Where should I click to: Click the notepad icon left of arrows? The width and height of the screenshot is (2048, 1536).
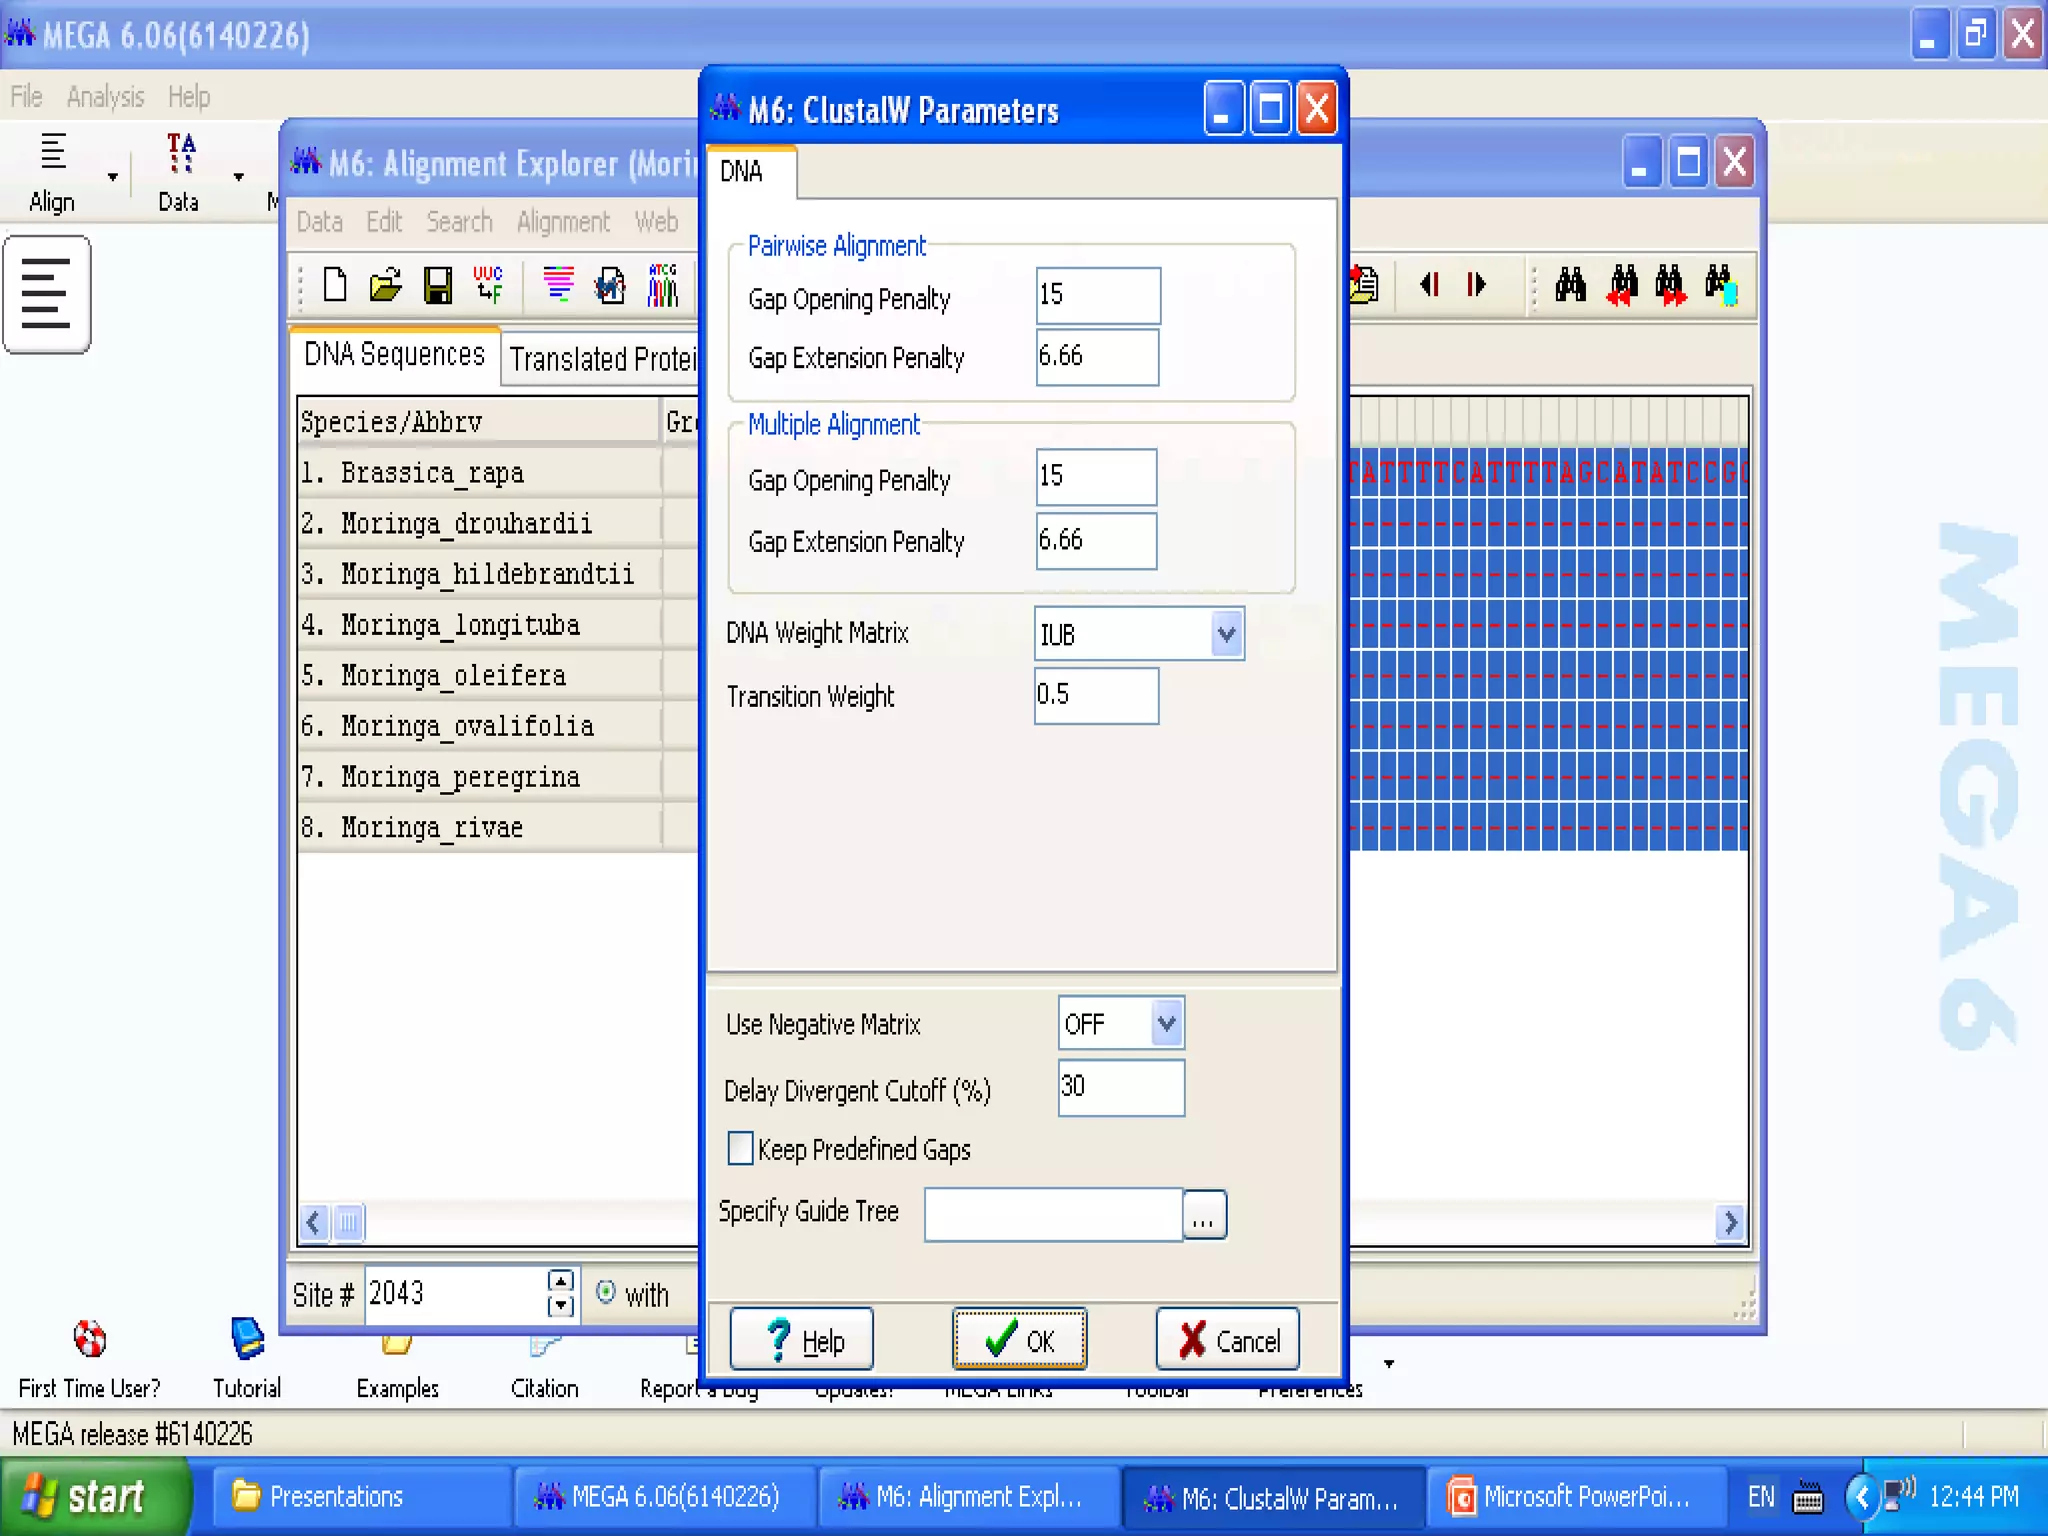1364,285
